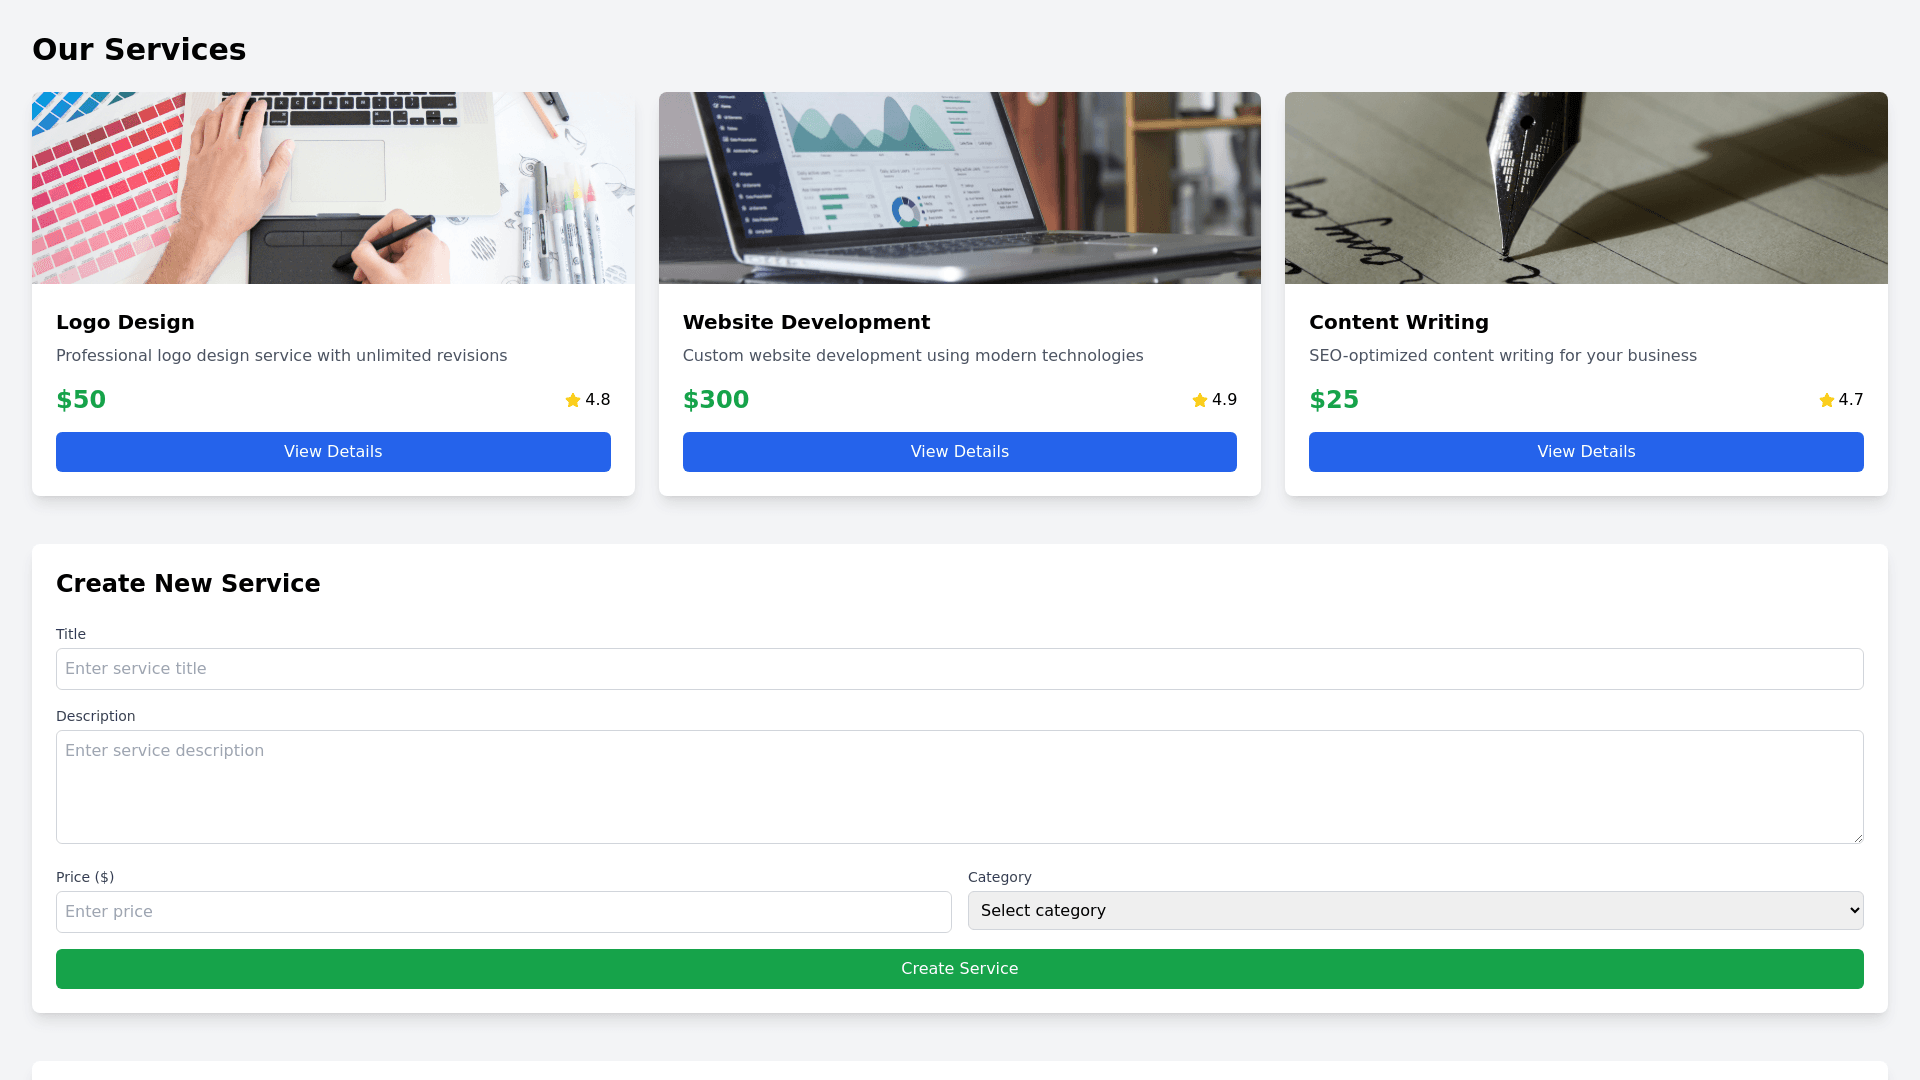
Task: Focus the service Title input field
Action: 959,669
